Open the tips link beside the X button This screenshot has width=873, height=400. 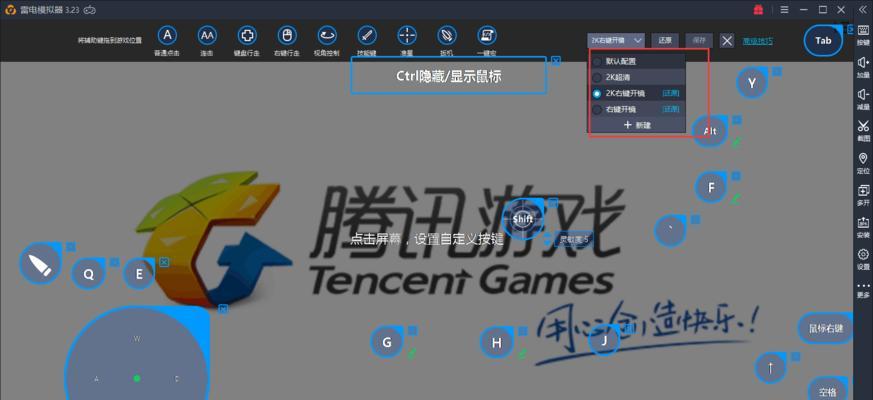[x=757, y=40]
